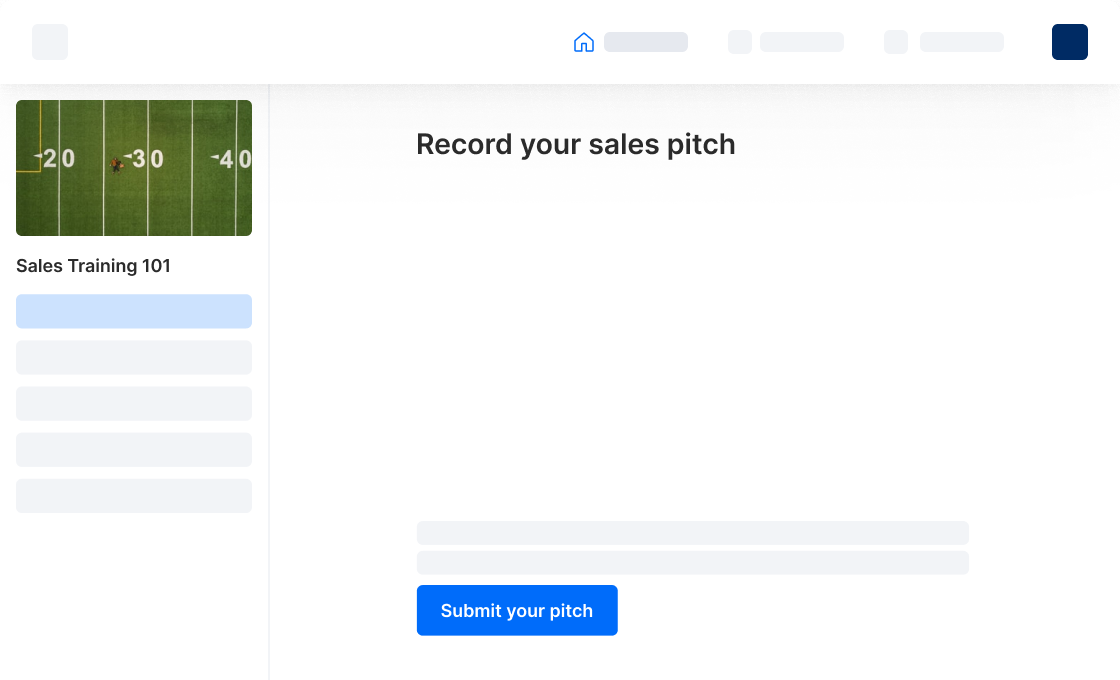1120x680 pixels.
Task: Select the last lesson item in the sidebar
Action: coord(134,495)
